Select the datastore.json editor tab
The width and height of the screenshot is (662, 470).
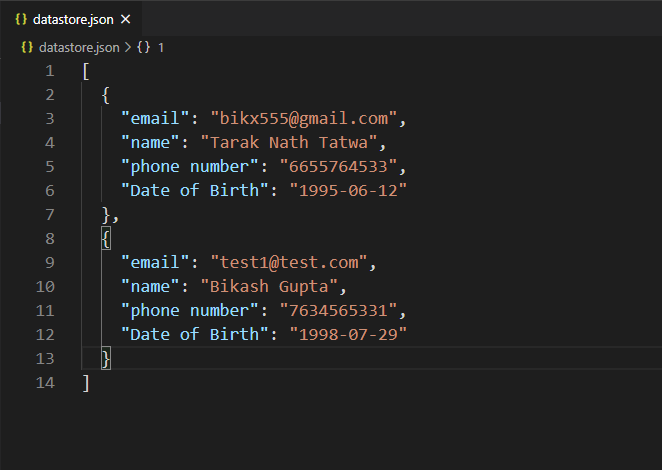coord(71,19)
